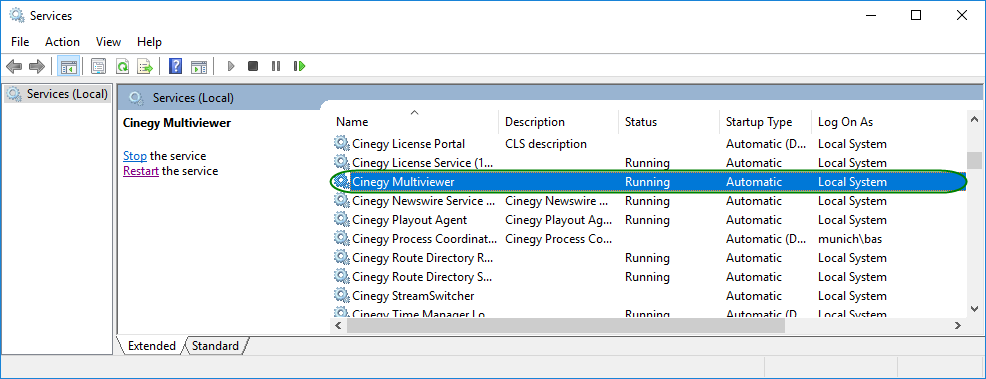Click the Export List toolbar icon

[145, 66]
